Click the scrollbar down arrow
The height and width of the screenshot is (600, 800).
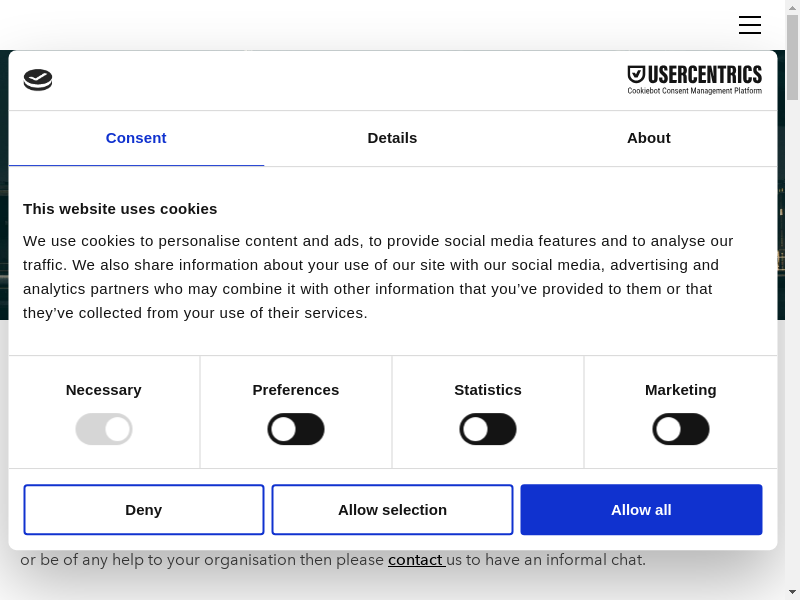(x=792, y=592)
